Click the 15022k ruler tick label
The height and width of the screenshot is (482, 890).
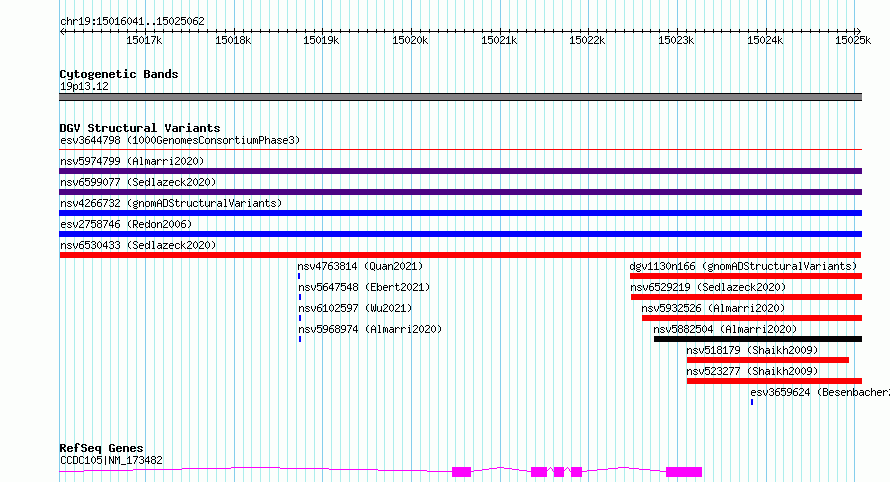(x=587, y=40)
